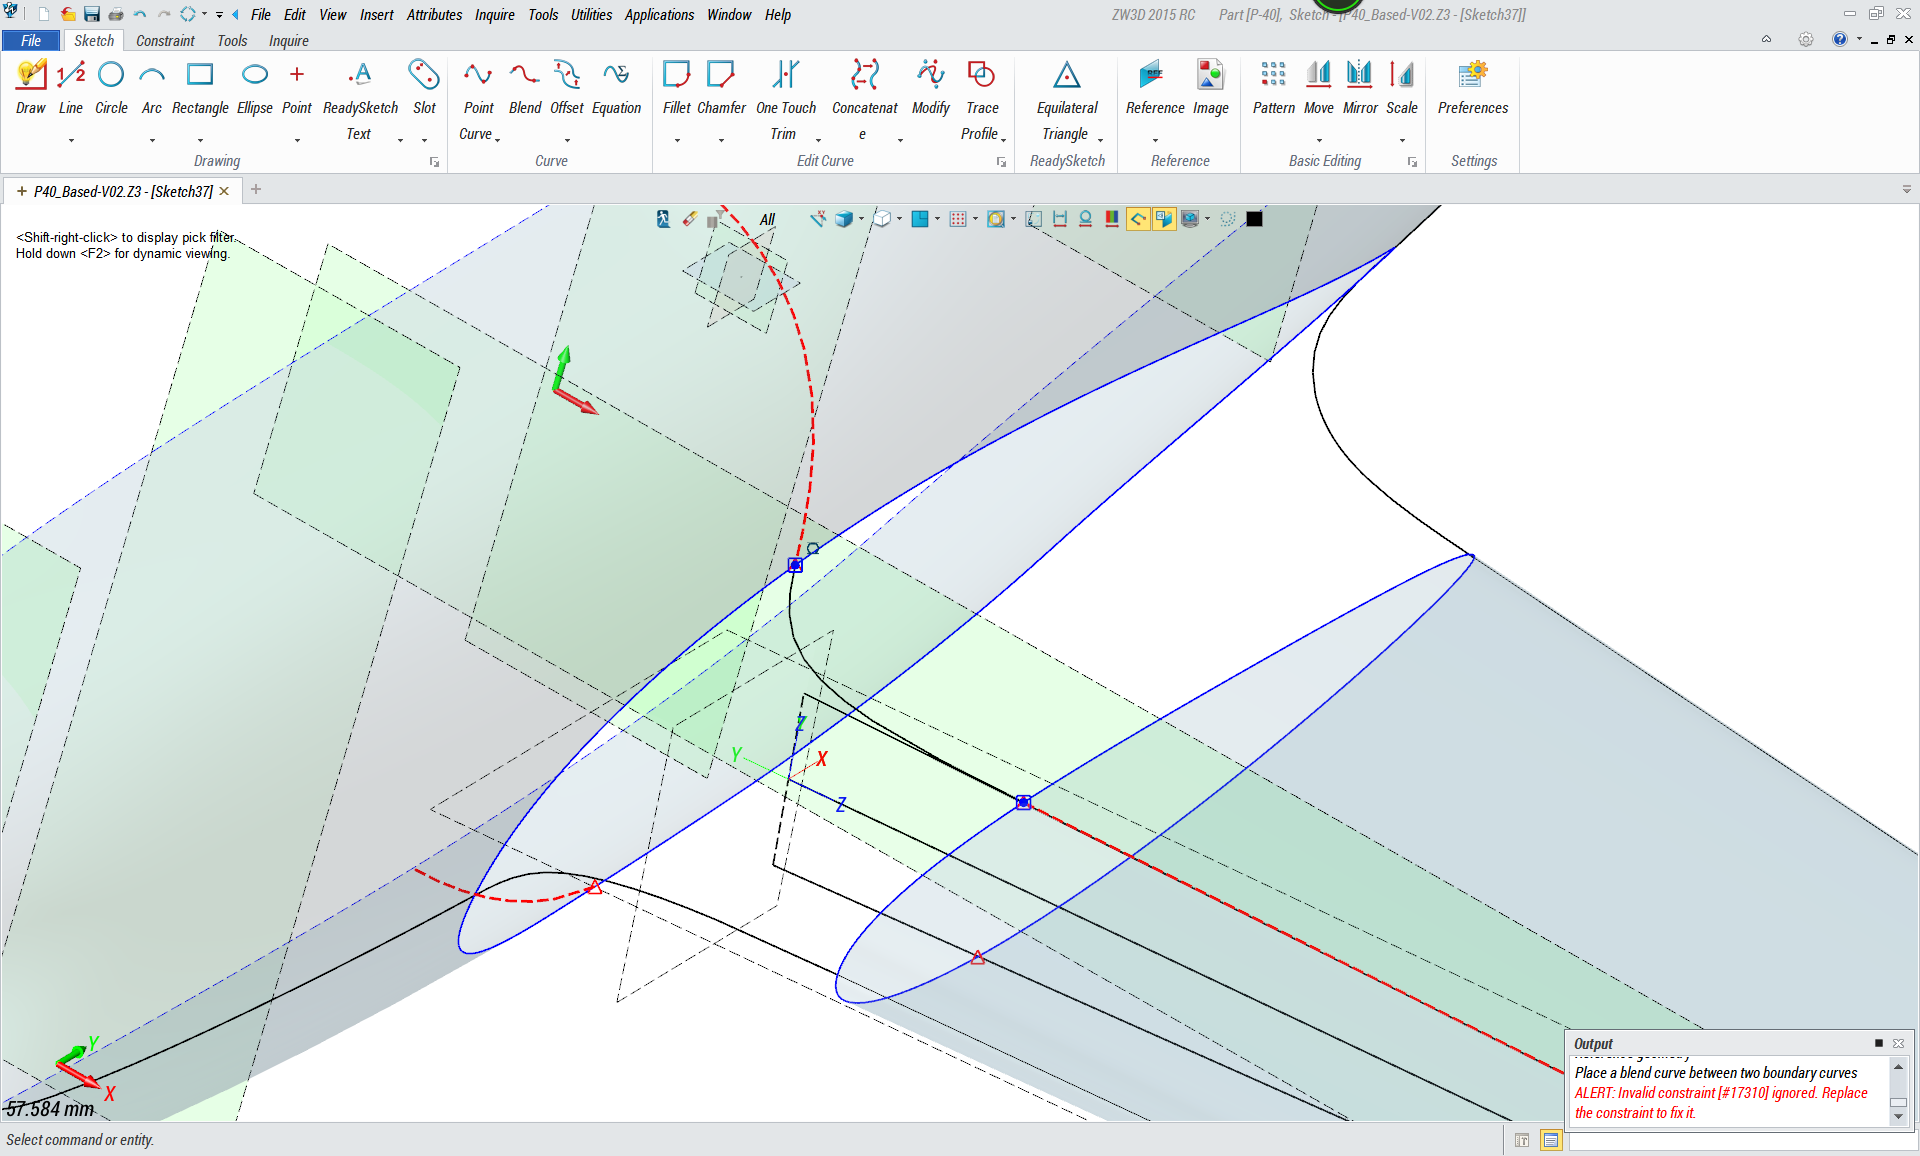Open the shaded display mode dropdown
Screen dimensions: 1920x1156
(861, 219)
